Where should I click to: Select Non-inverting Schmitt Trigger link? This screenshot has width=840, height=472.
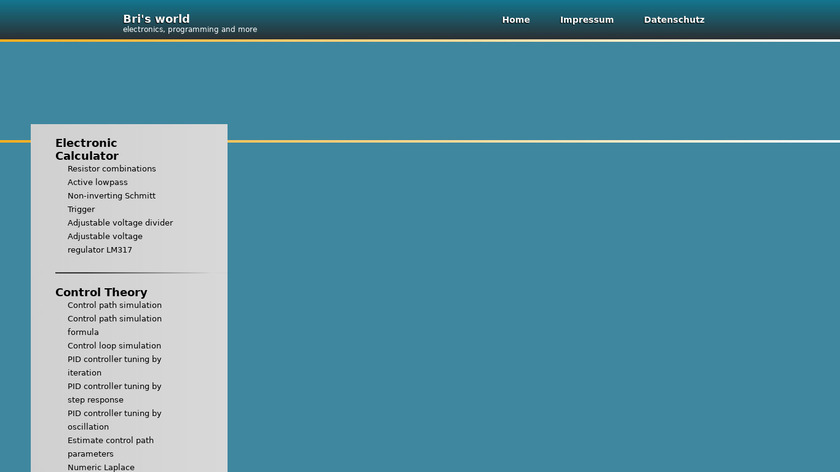point(111,202)
